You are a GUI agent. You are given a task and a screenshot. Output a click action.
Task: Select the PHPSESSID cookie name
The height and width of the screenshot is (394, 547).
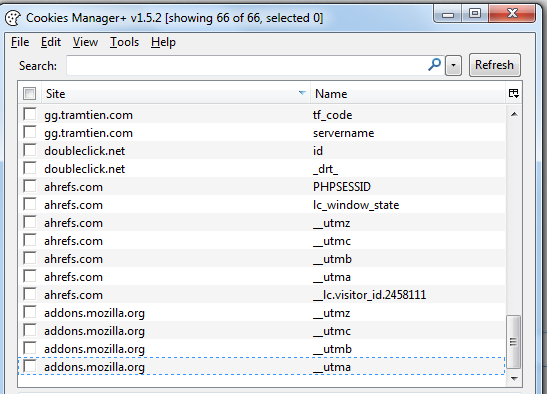[342, 187]
